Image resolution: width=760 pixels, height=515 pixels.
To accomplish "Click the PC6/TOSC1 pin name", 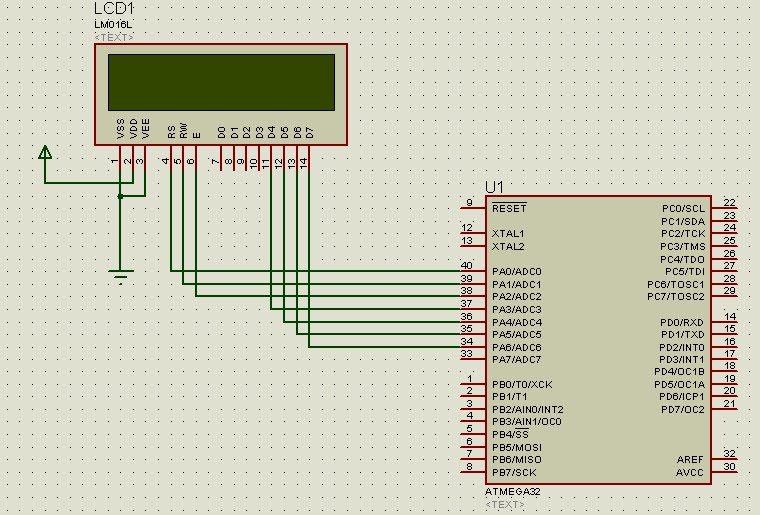I will pos(676,284).
